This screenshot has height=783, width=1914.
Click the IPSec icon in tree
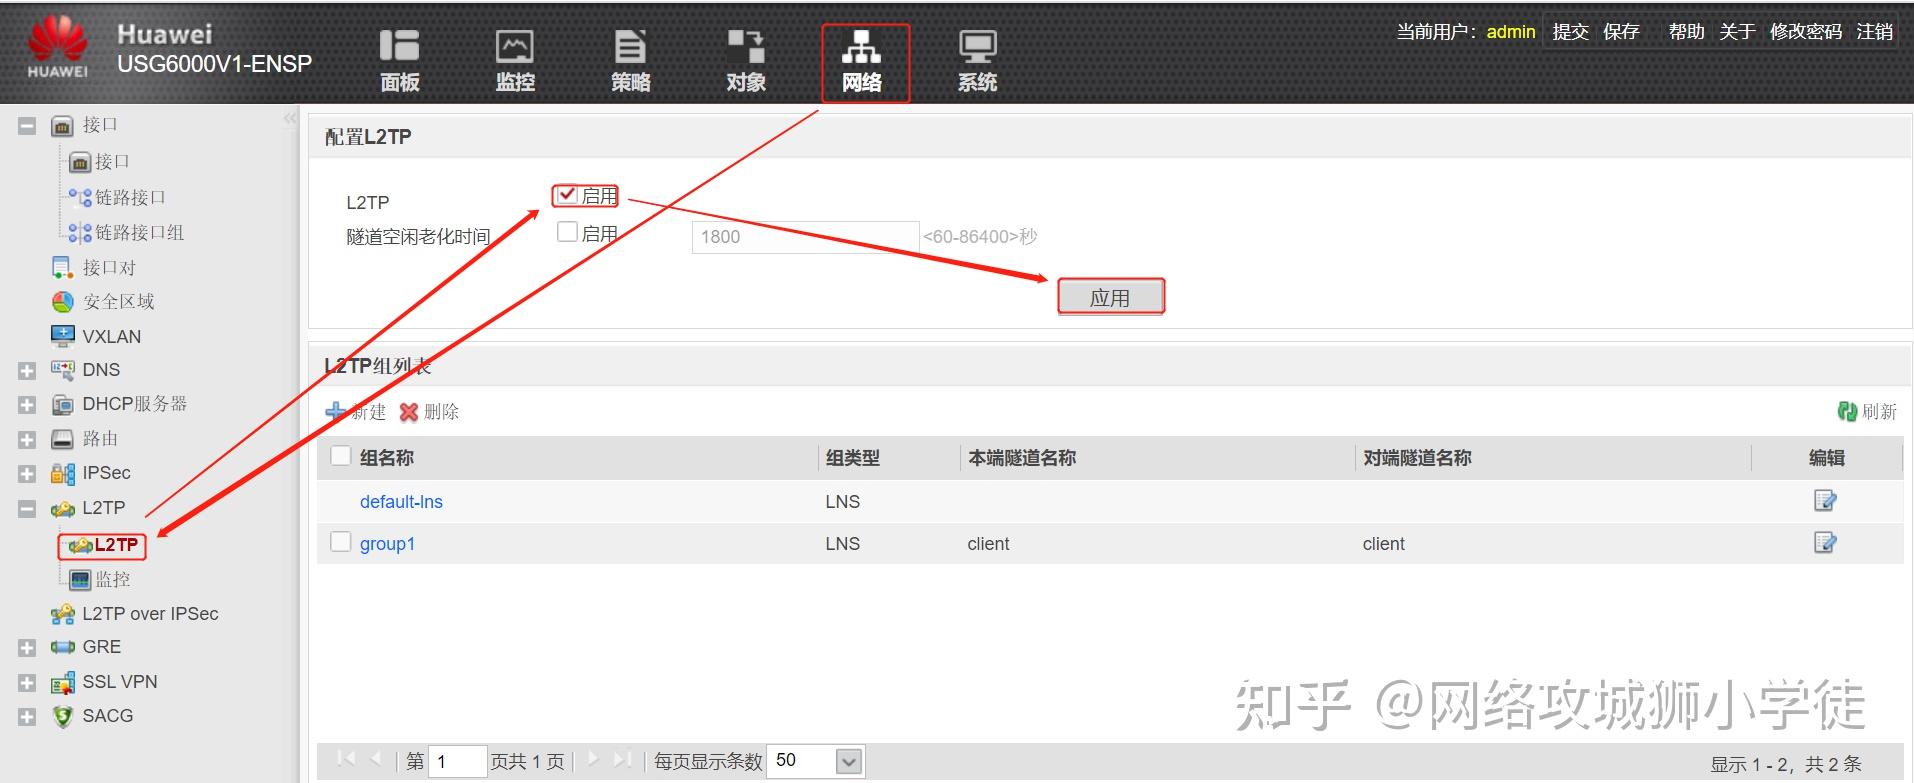tap(62, 473)
